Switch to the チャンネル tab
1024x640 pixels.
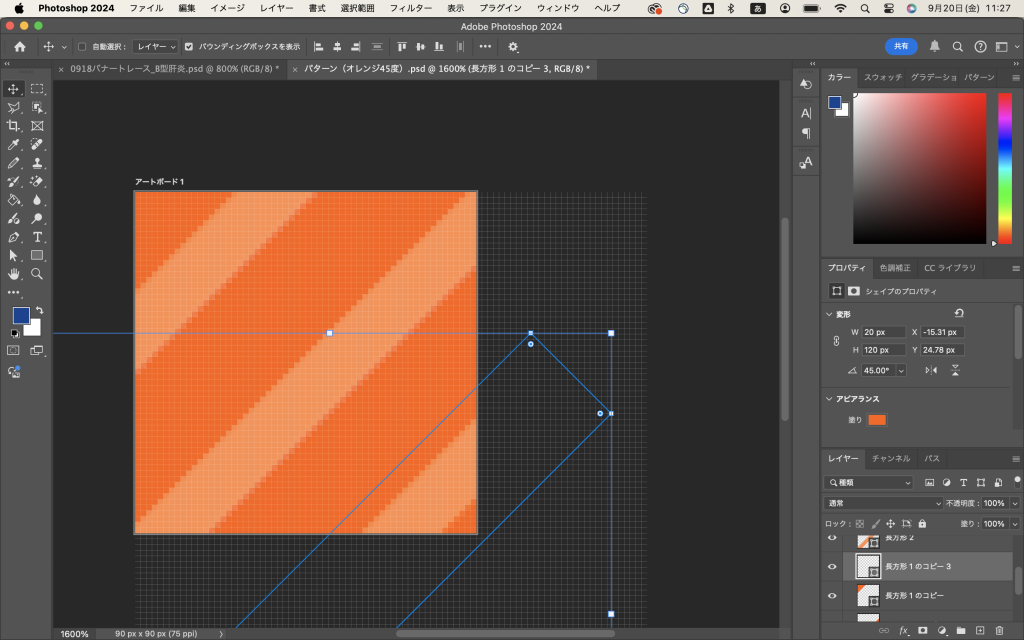890,458
